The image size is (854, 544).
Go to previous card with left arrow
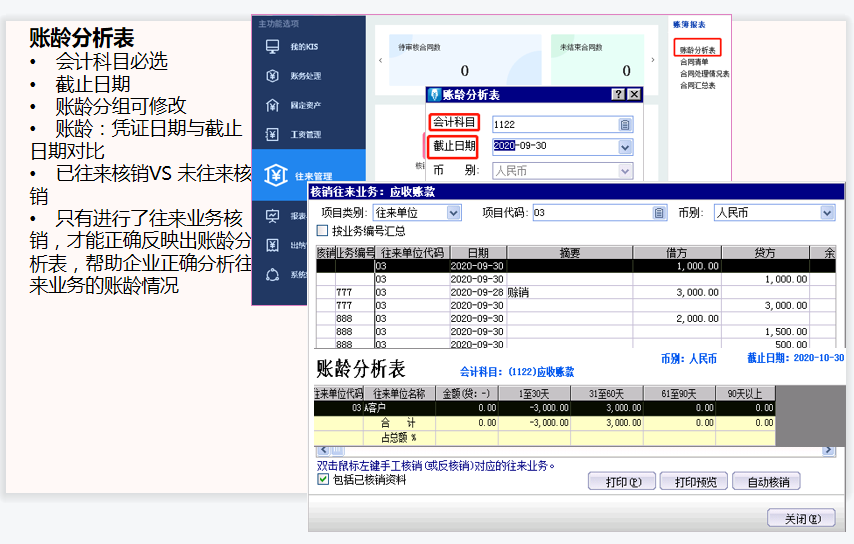click(x=381, y=60)
